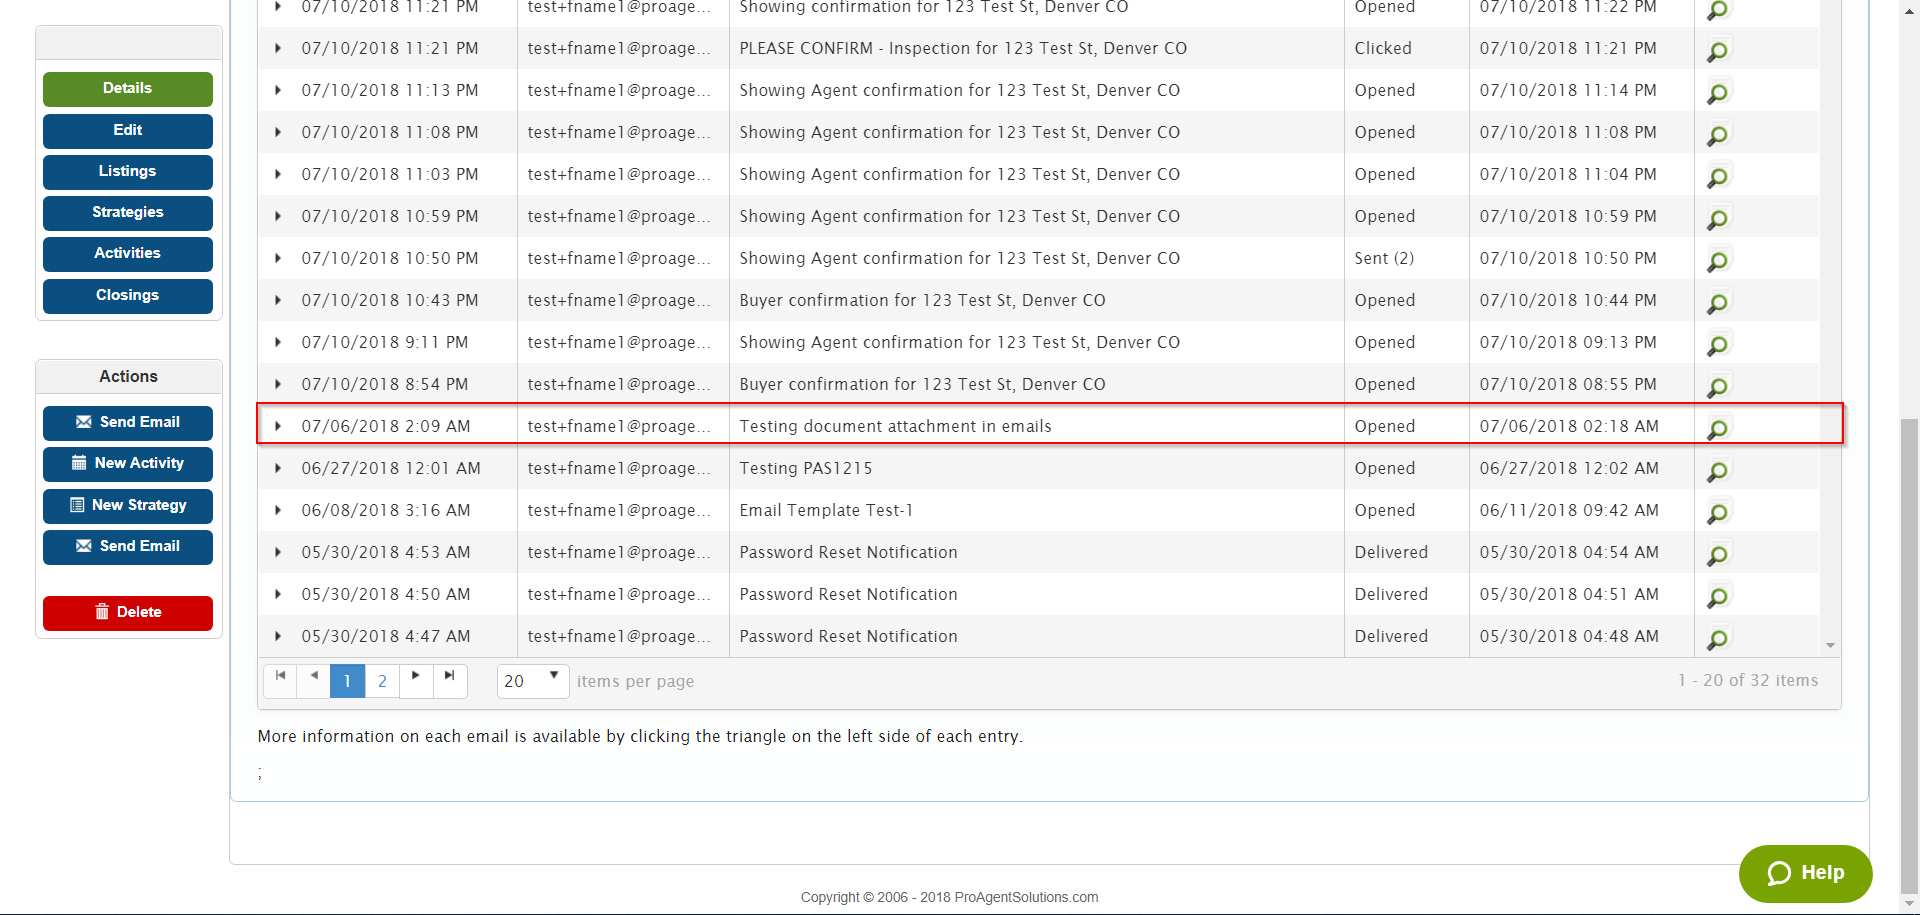1920x915 pixels.
Task: View the Email Template Test-1 message
Action: [x=1717, y=513]
